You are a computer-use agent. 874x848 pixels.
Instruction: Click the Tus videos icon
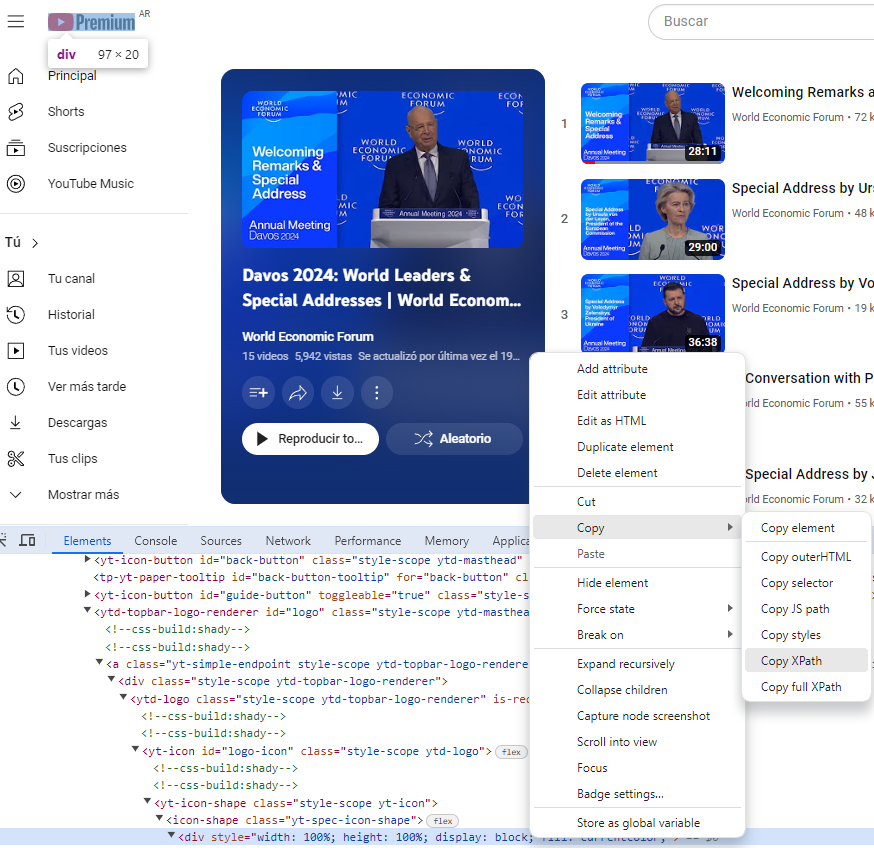coord(16,351)
